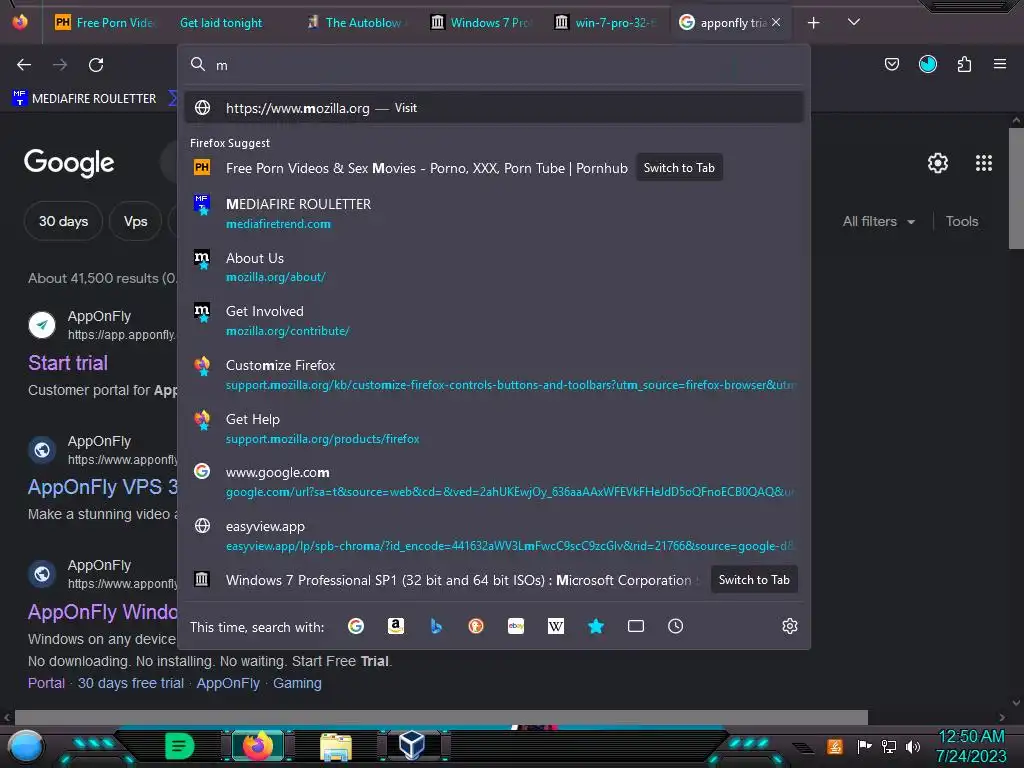Search this time with Google icon

click(x=356, y=626)
